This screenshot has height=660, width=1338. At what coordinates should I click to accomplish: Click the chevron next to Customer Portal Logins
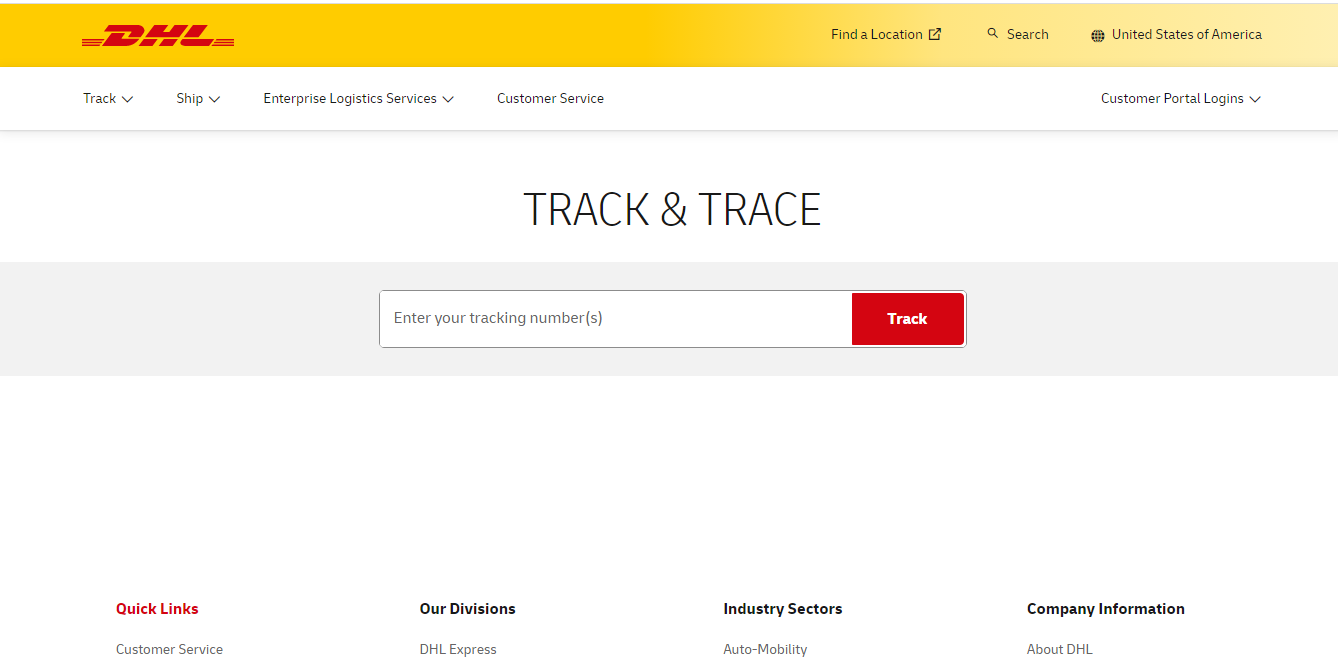(x=1255, y=99)
